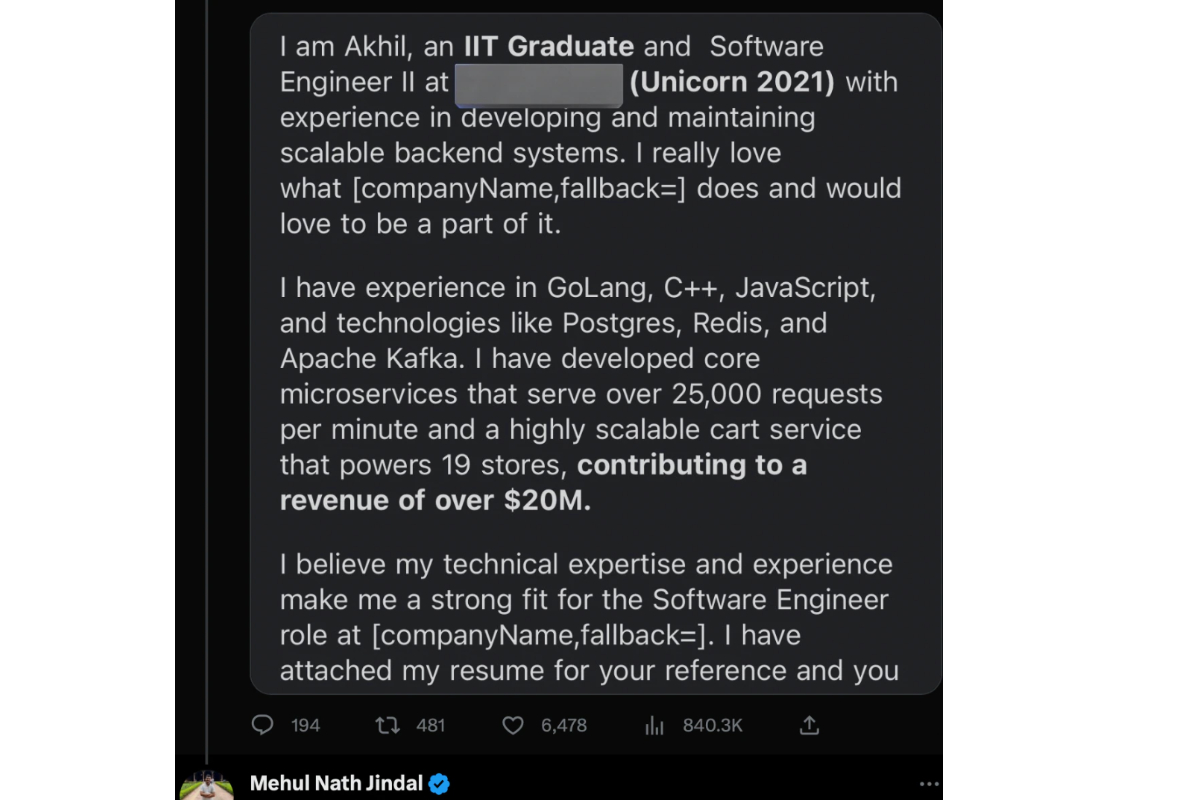Click the 481 reposts count
This screenshot has height=800, width=1200.
(x=430, y=725)
